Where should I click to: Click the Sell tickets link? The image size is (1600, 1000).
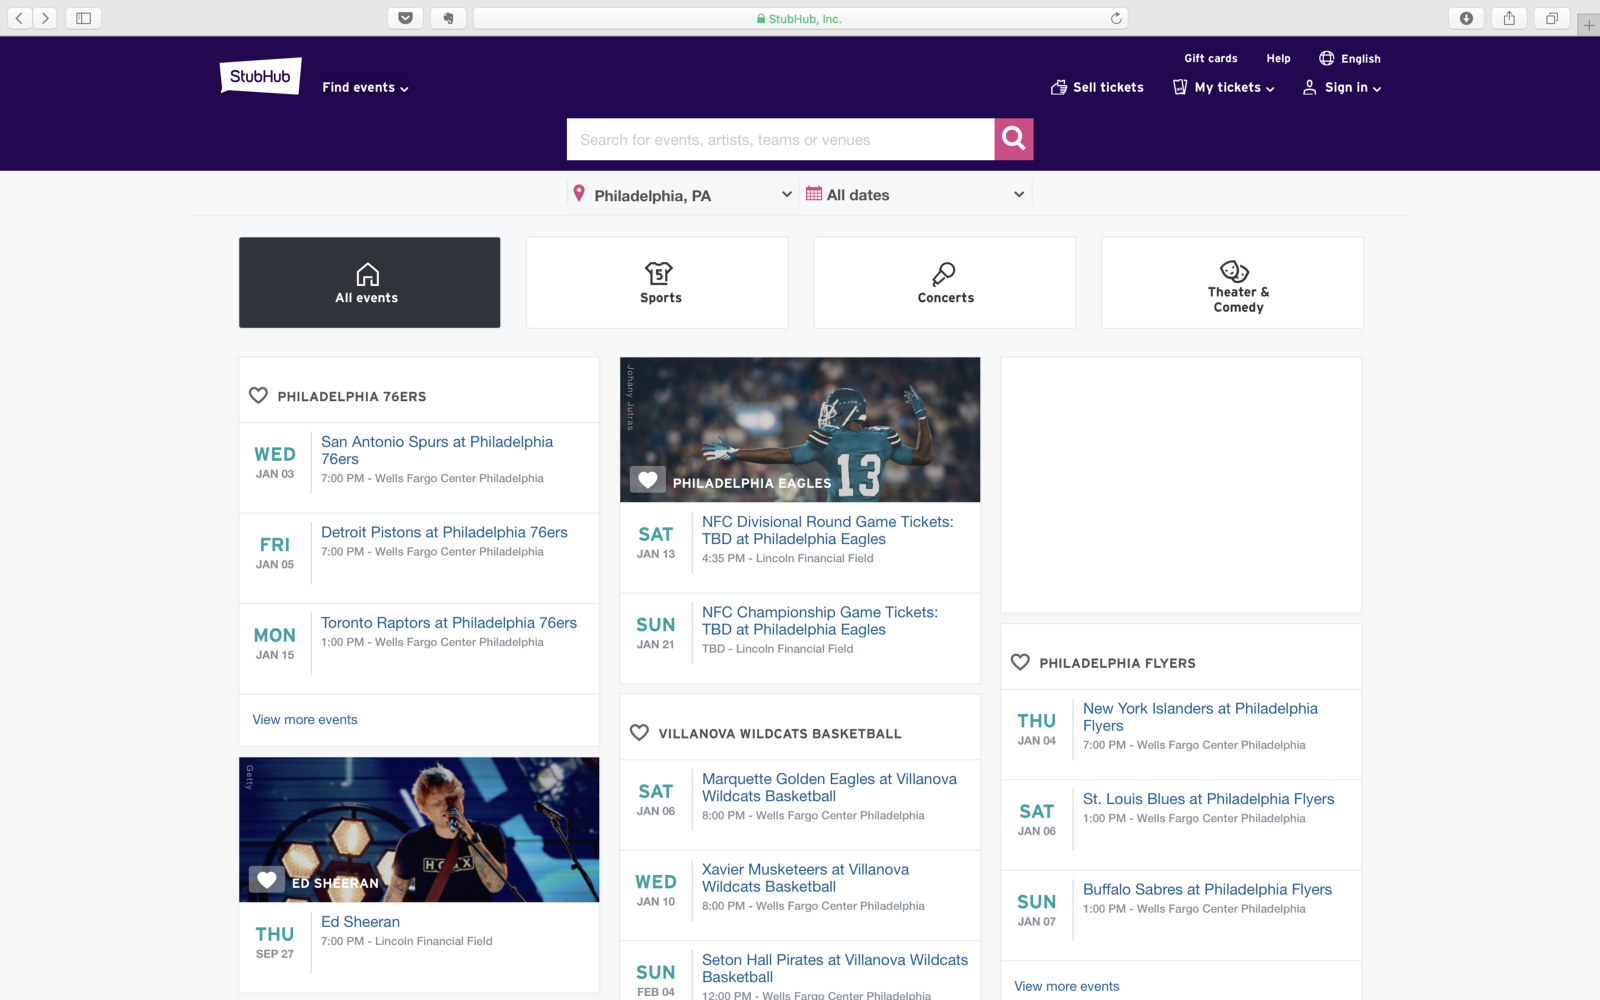pos(1108,87)
